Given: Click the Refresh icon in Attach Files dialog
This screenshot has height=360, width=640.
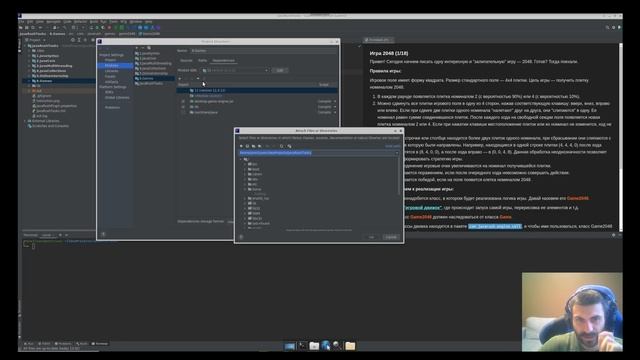Looking at the screenshot, I should point(282,146).
